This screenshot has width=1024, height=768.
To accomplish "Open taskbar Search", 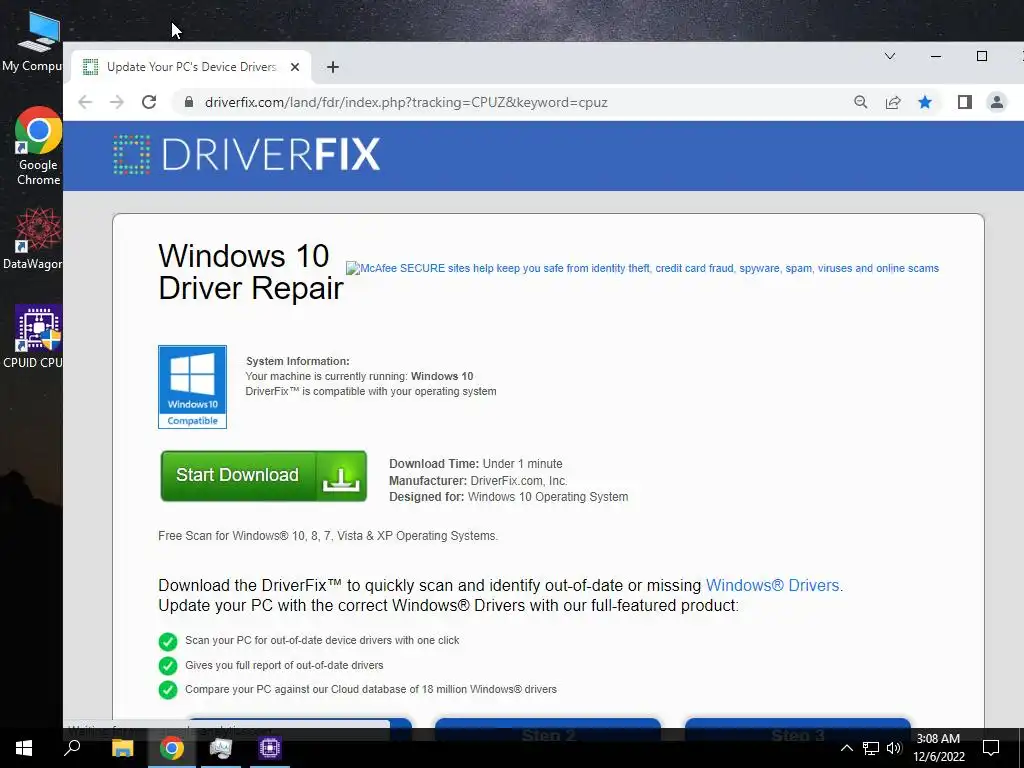I will [72, 748].
